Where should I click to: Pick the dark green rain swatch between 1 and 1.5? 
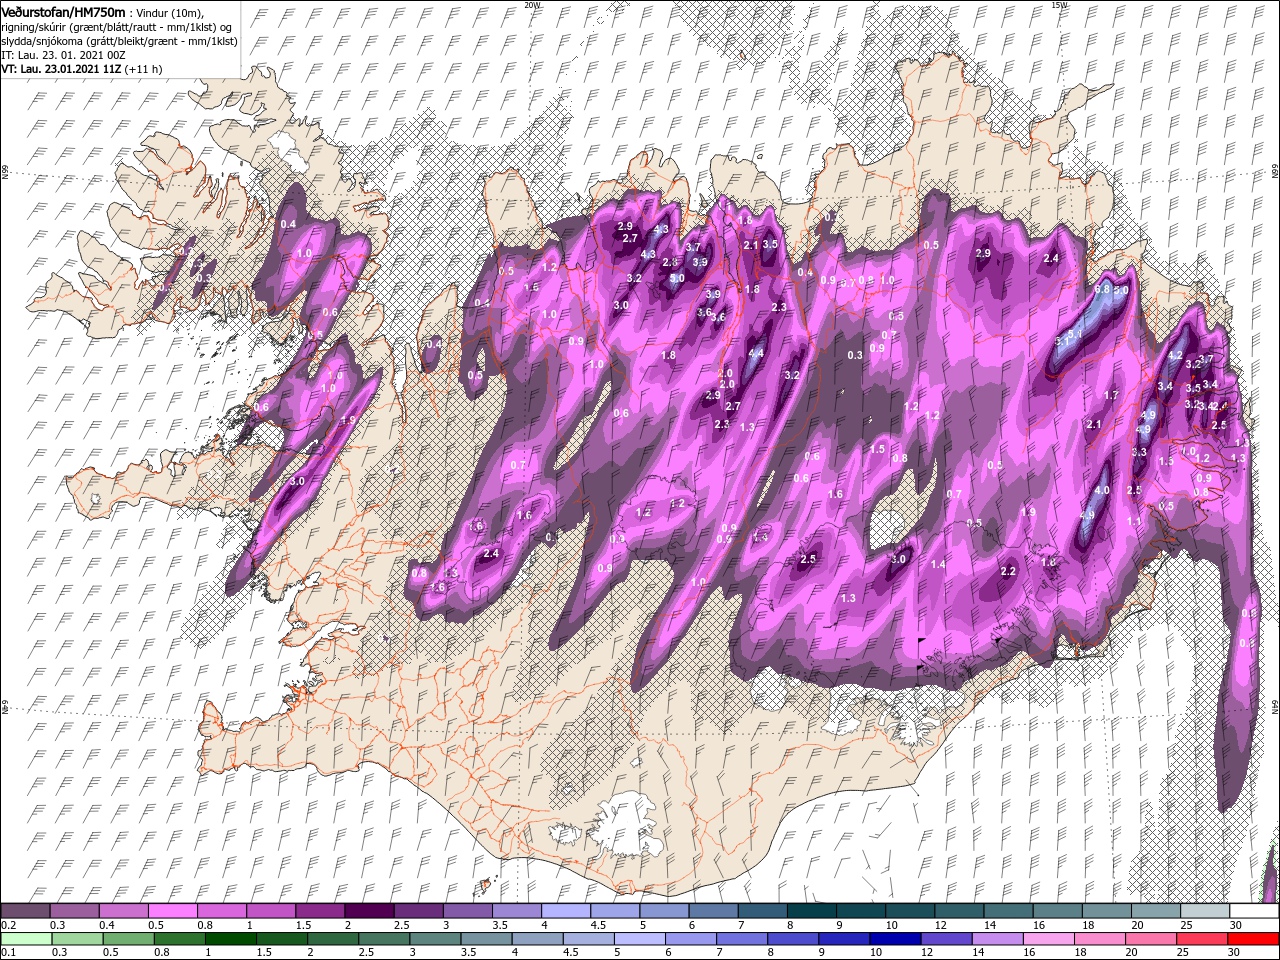(x=230, y=939)
